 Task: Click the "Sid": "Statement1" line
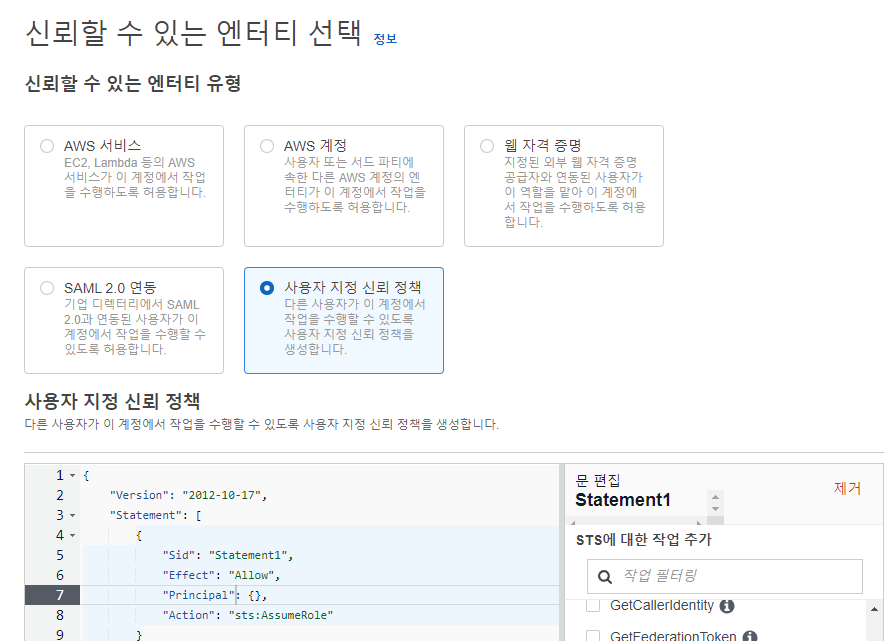click(x=320, y=555)
